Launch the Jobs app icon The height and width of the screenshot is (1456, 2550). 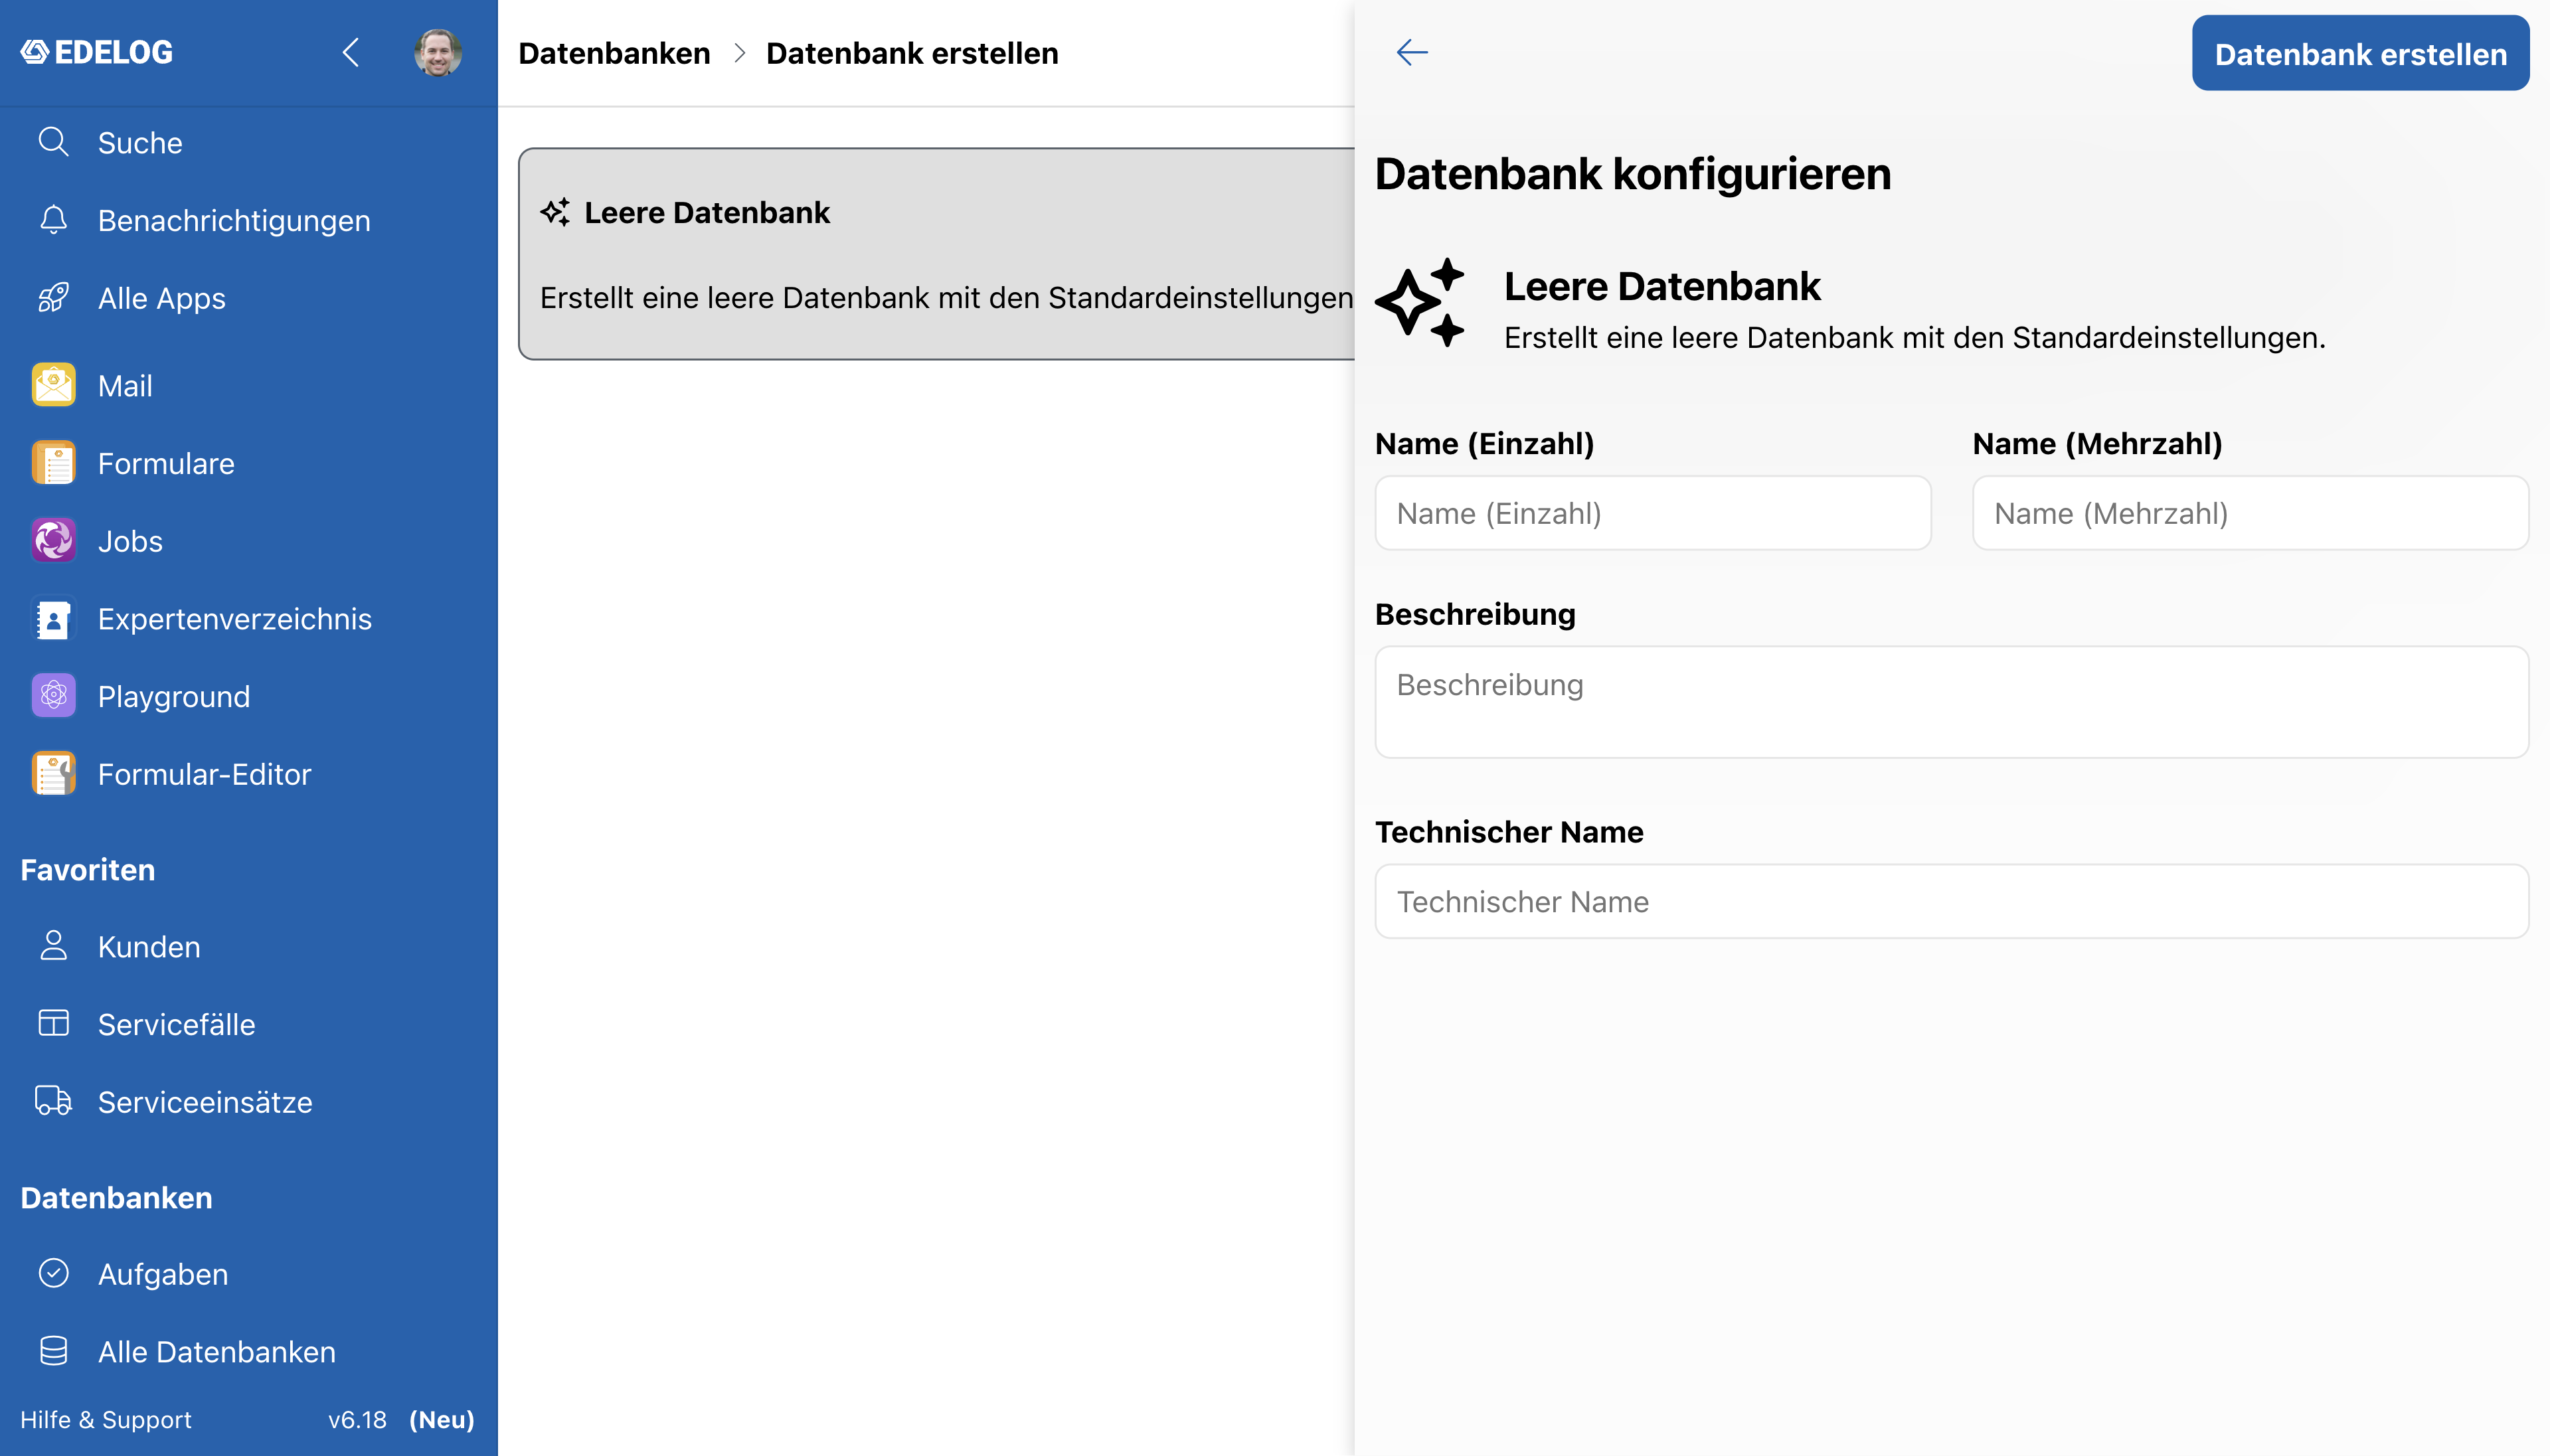[53, 541]
